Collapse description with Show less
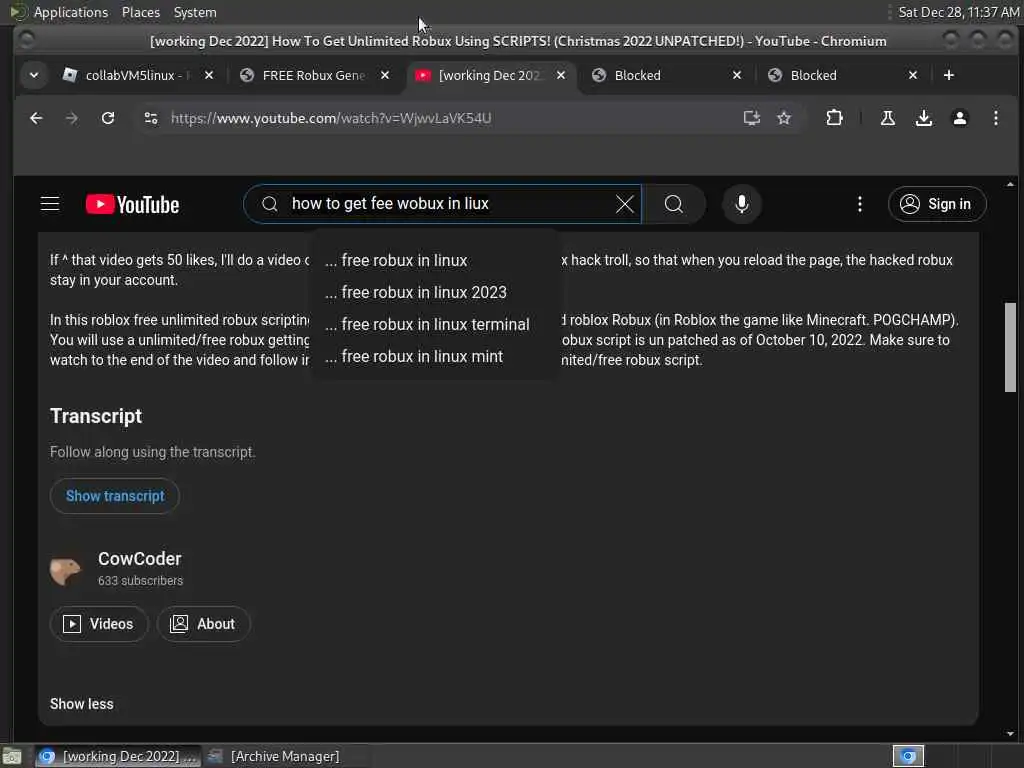The width and height of the screenshot is (1024, 768). 82,704
